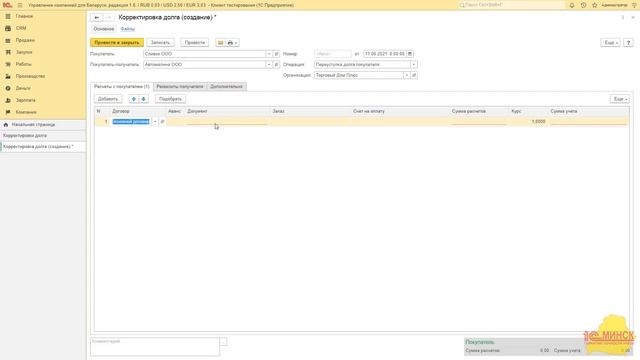Viewport: 640px width, 360px height.
Task: Open the print dropdown icon
Action: (x=232, y=42)
